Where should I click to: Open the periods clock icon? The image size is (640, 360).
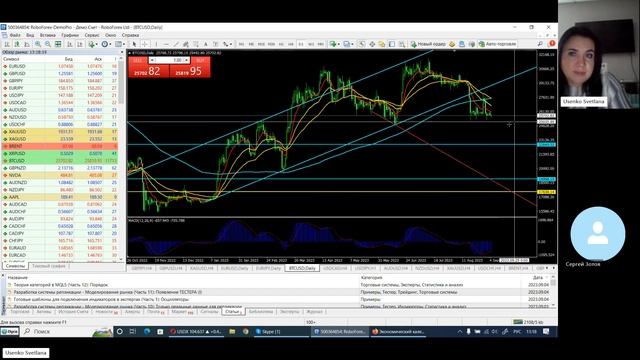(x=104, y=44)
